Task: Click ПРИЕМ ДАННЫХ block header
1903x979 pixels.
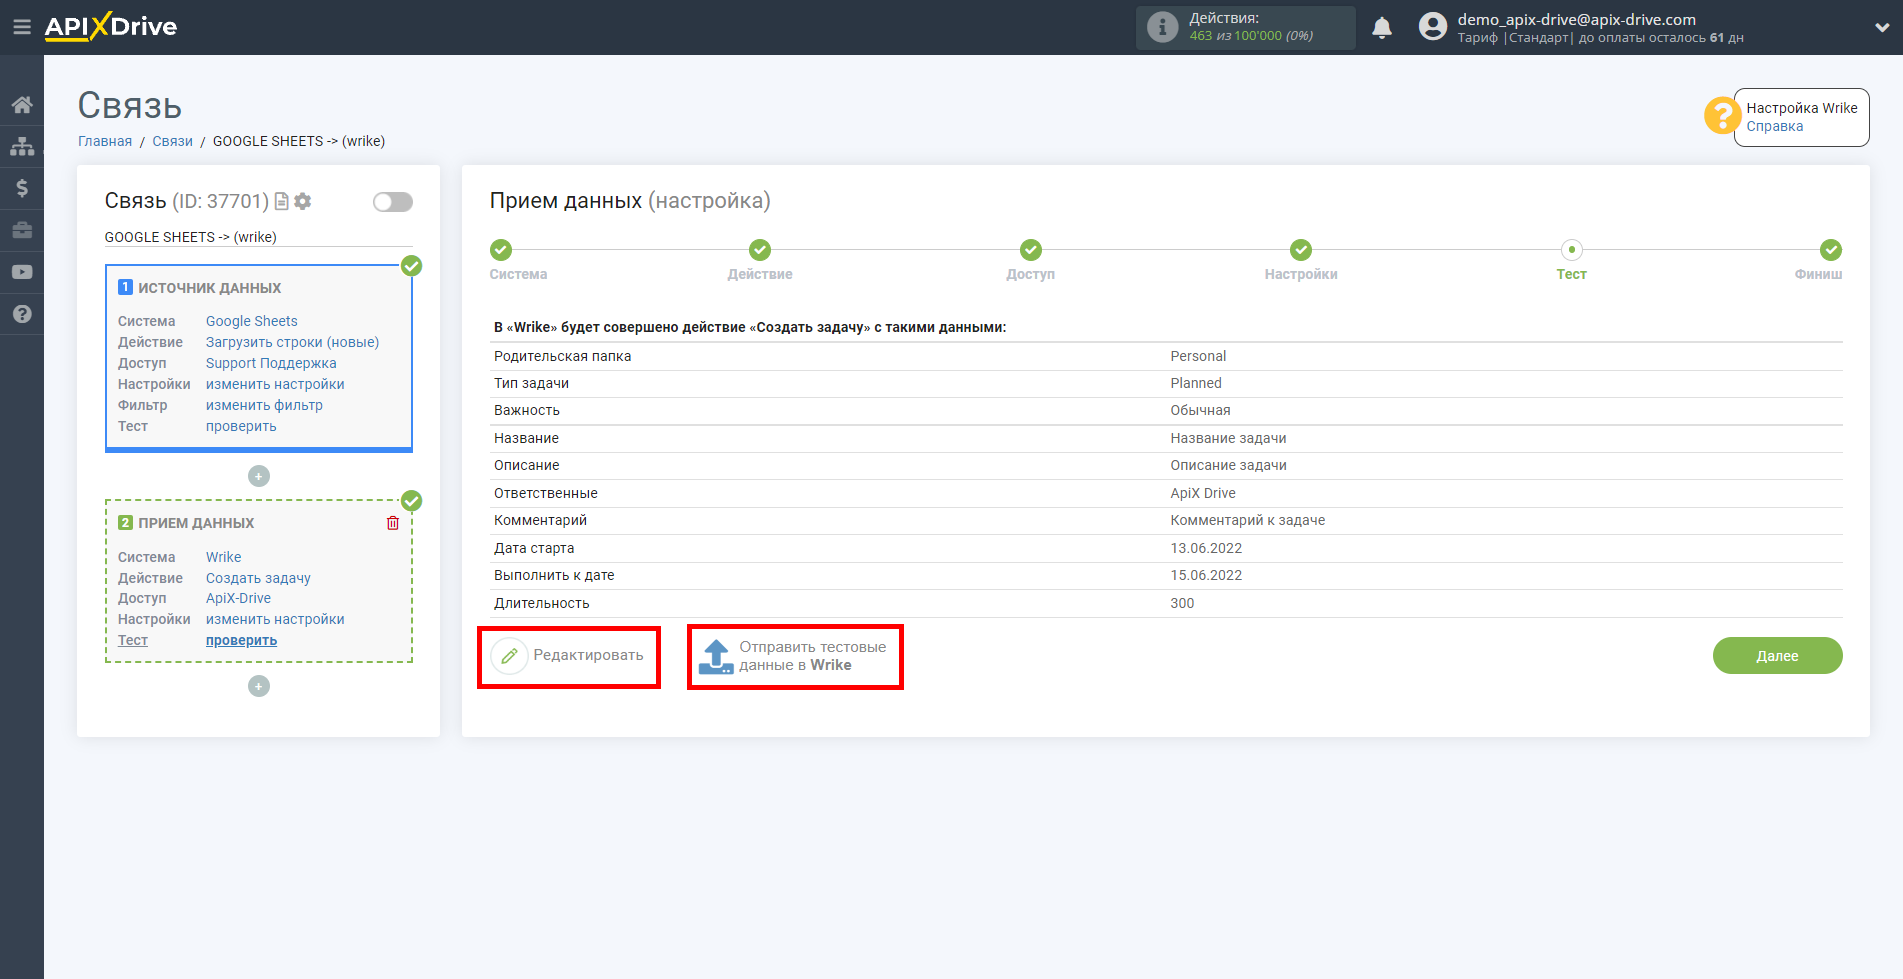Action: 196,523
